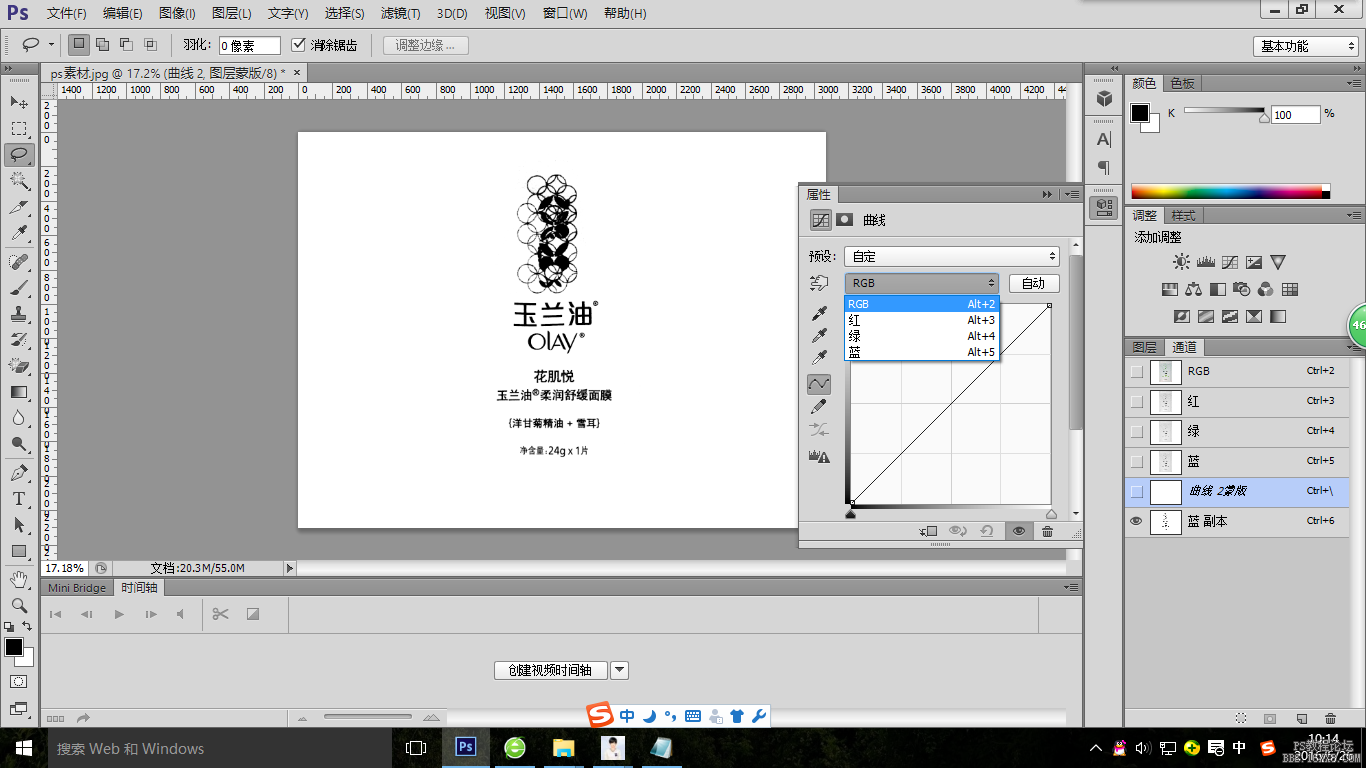Open the RGB channel dropdown in Curves

point(922,283)
